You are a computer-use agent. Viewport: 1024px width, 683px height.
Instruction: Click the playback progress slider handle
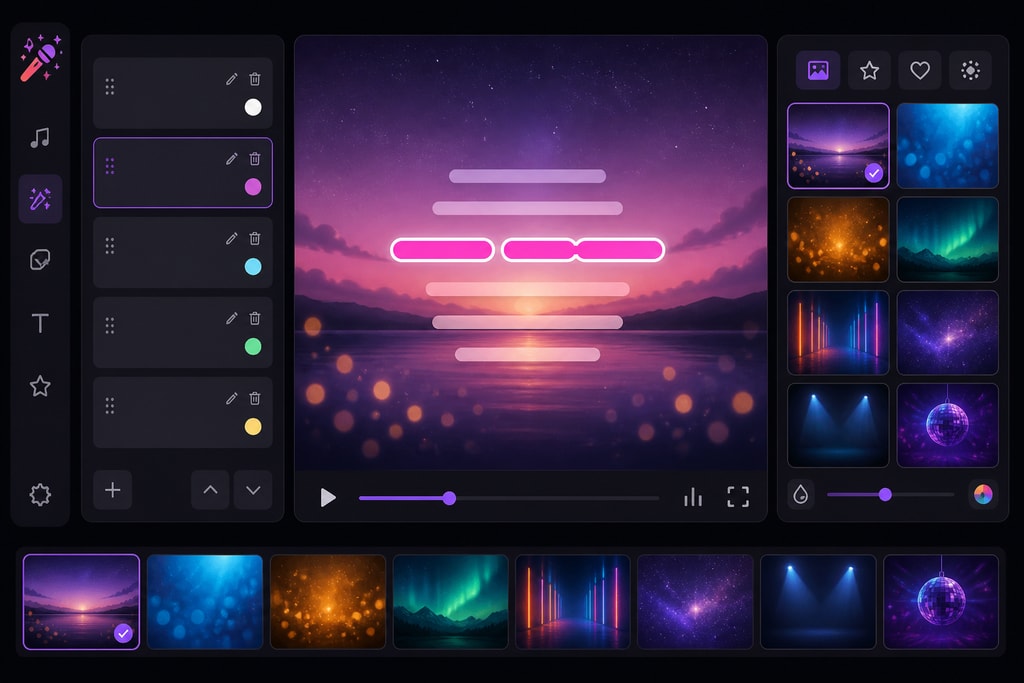coord(449,498)
